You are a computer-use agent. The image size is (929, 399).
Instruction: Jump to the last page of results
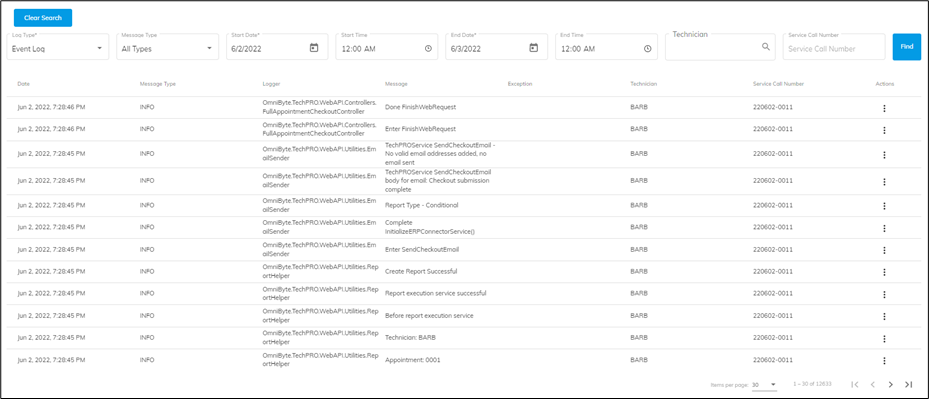pyautogui.click(x=908, y=385)
